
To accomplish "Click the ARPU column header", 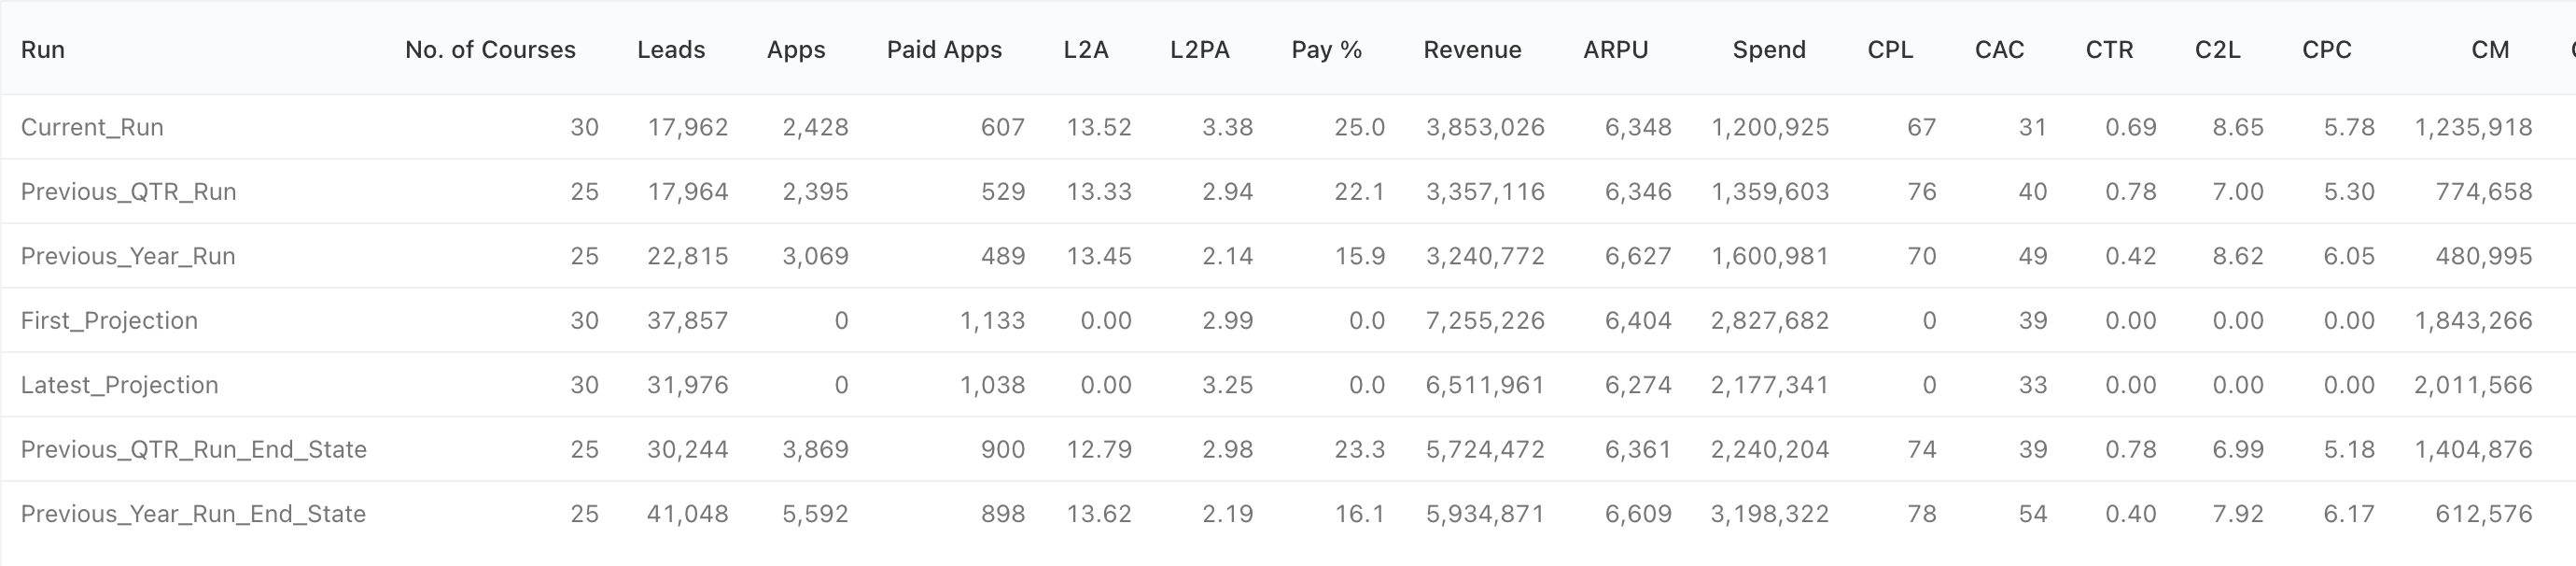I will click(x=1615, y=50).
